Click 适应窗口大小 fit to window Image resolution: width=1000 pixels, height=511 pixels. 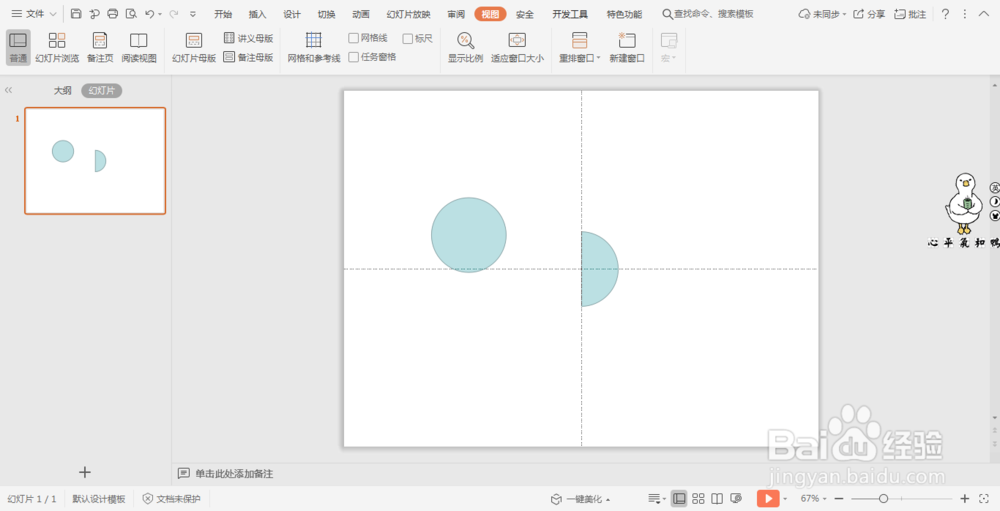[x=517, y=48]
